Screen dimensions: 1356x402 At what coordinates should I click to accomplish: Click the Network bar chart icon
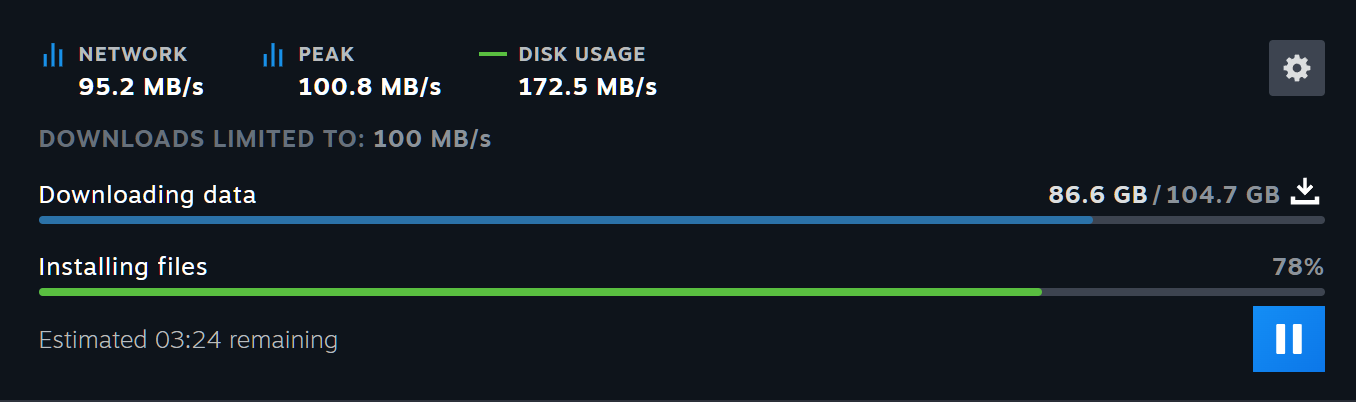[x=52, y=55]
